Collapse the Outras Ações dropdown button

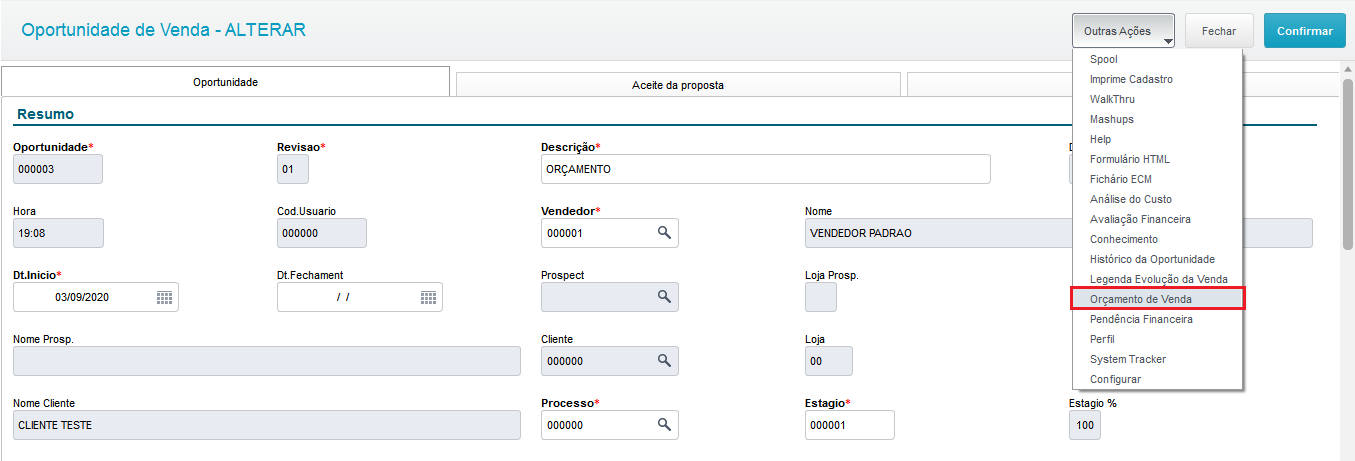click(x=1125, y=31)
